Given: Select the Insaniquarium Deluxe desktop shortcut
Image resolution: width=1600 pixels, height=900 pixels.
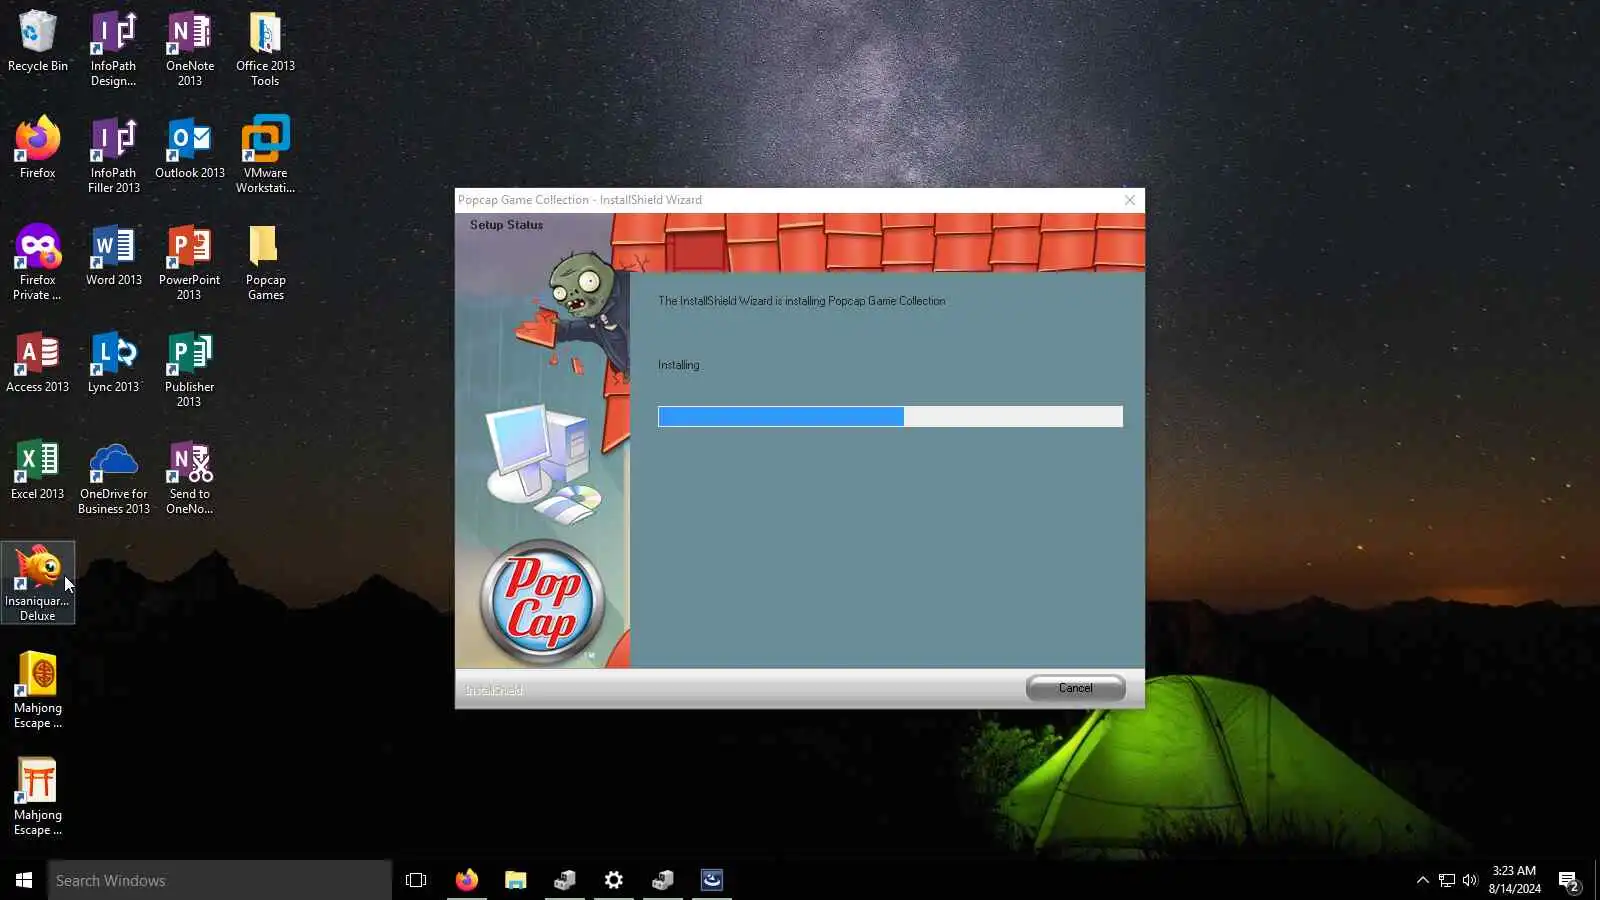Looking at the screenshot, I should coord(37,583).
